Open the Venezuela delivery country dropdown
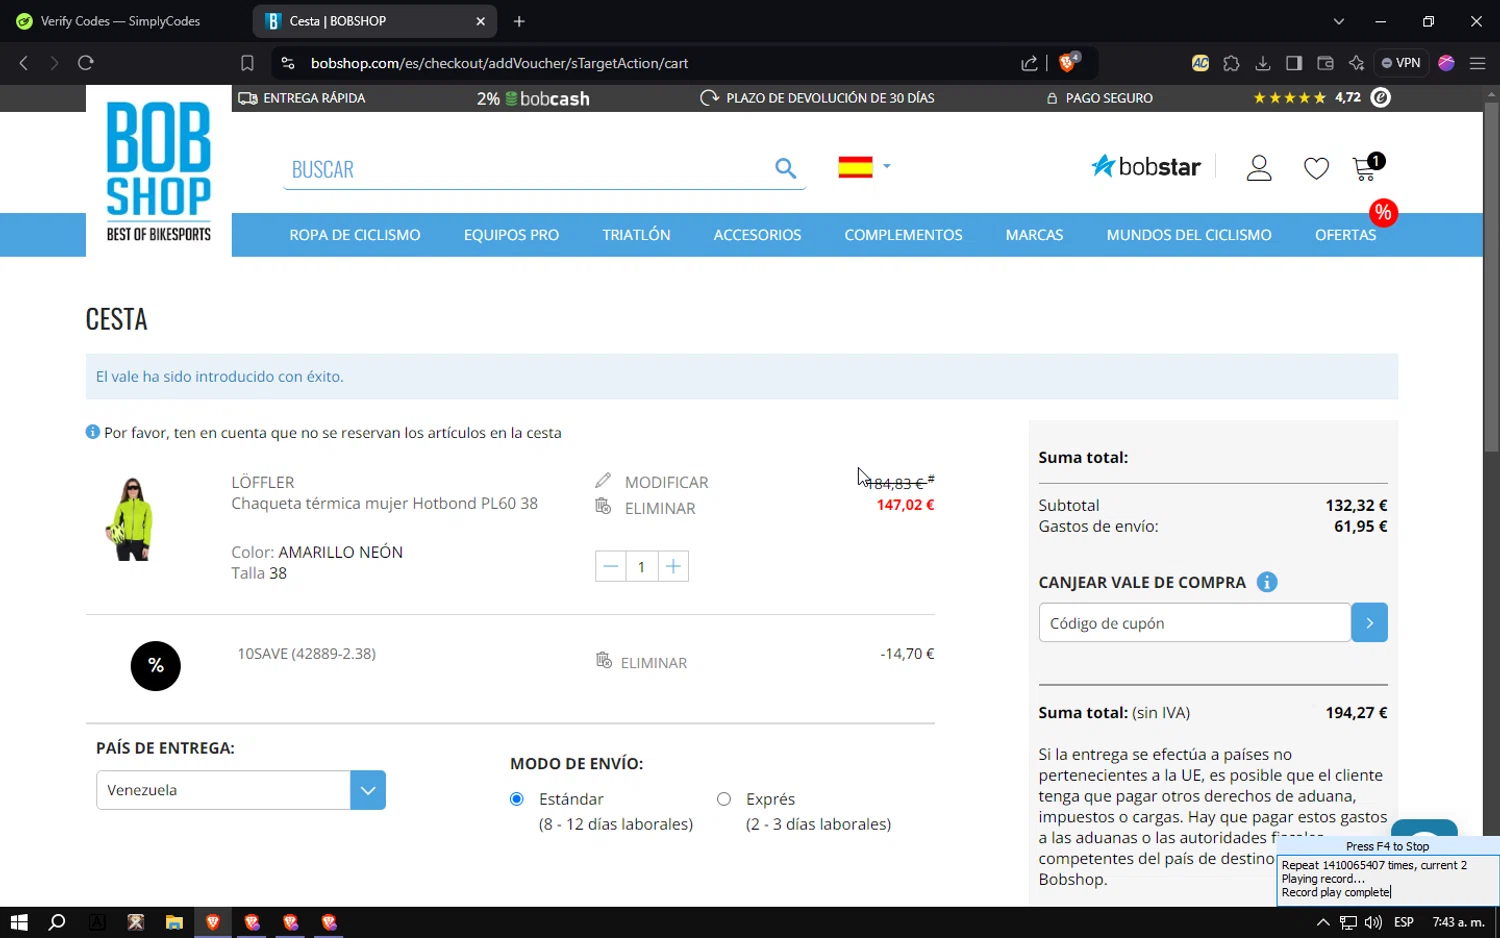This screenshot has height=938, width=1500. (x=241, y=790)
